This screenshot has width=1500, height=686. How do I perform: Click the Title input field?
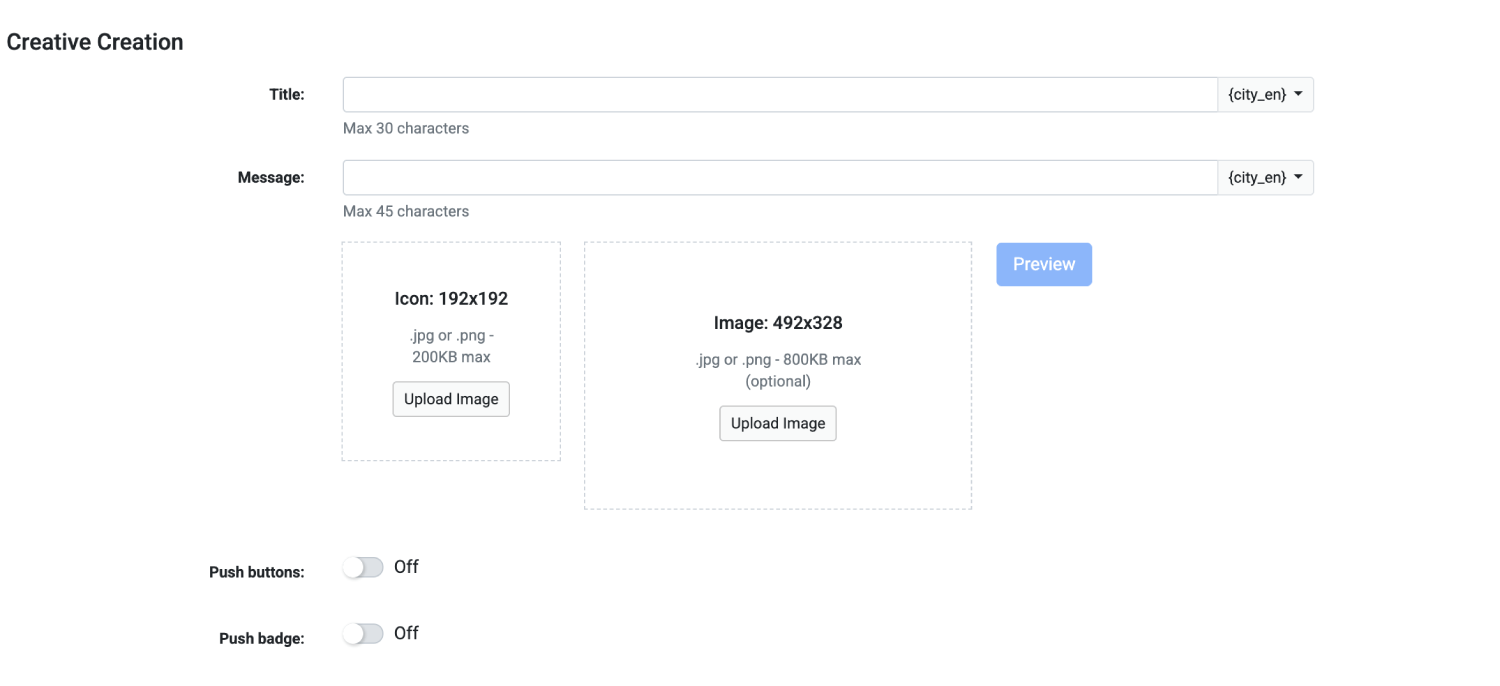pos(780,95)
